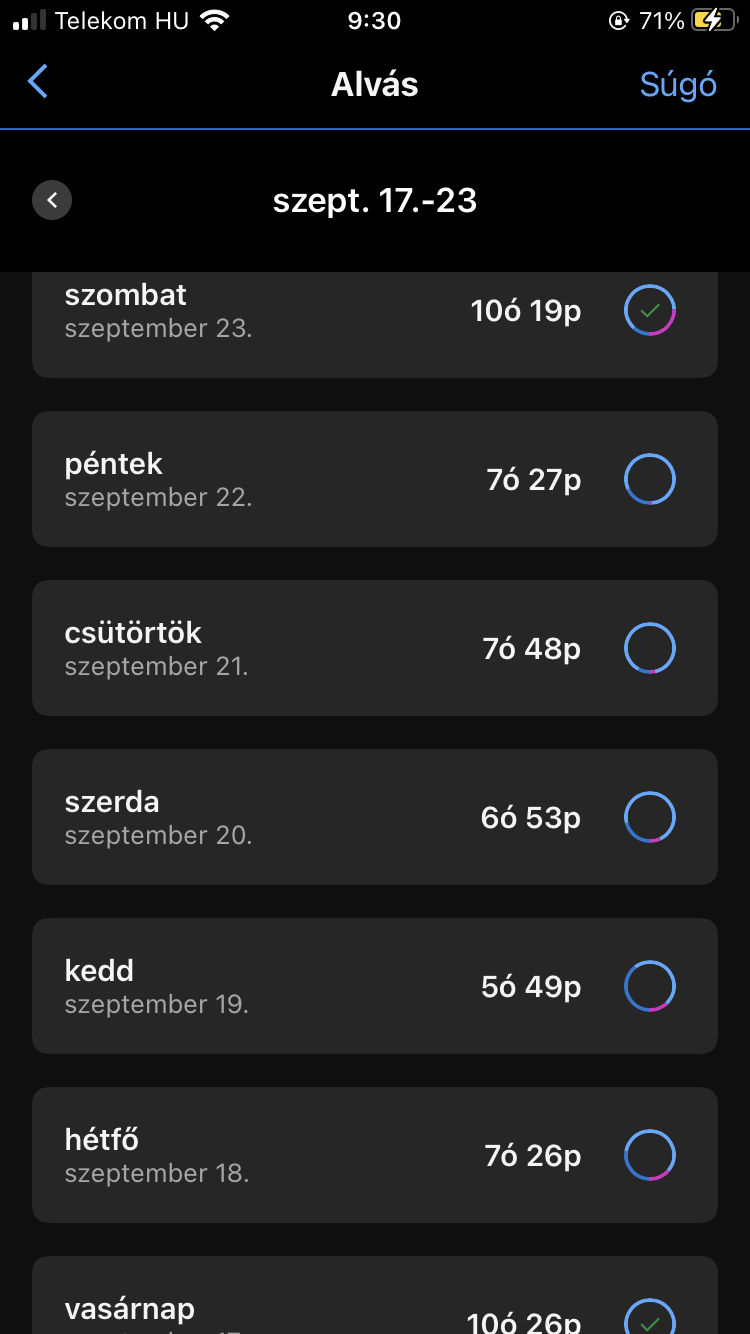
Task: Tap the szerda sleep score ring
Action: 650,817
